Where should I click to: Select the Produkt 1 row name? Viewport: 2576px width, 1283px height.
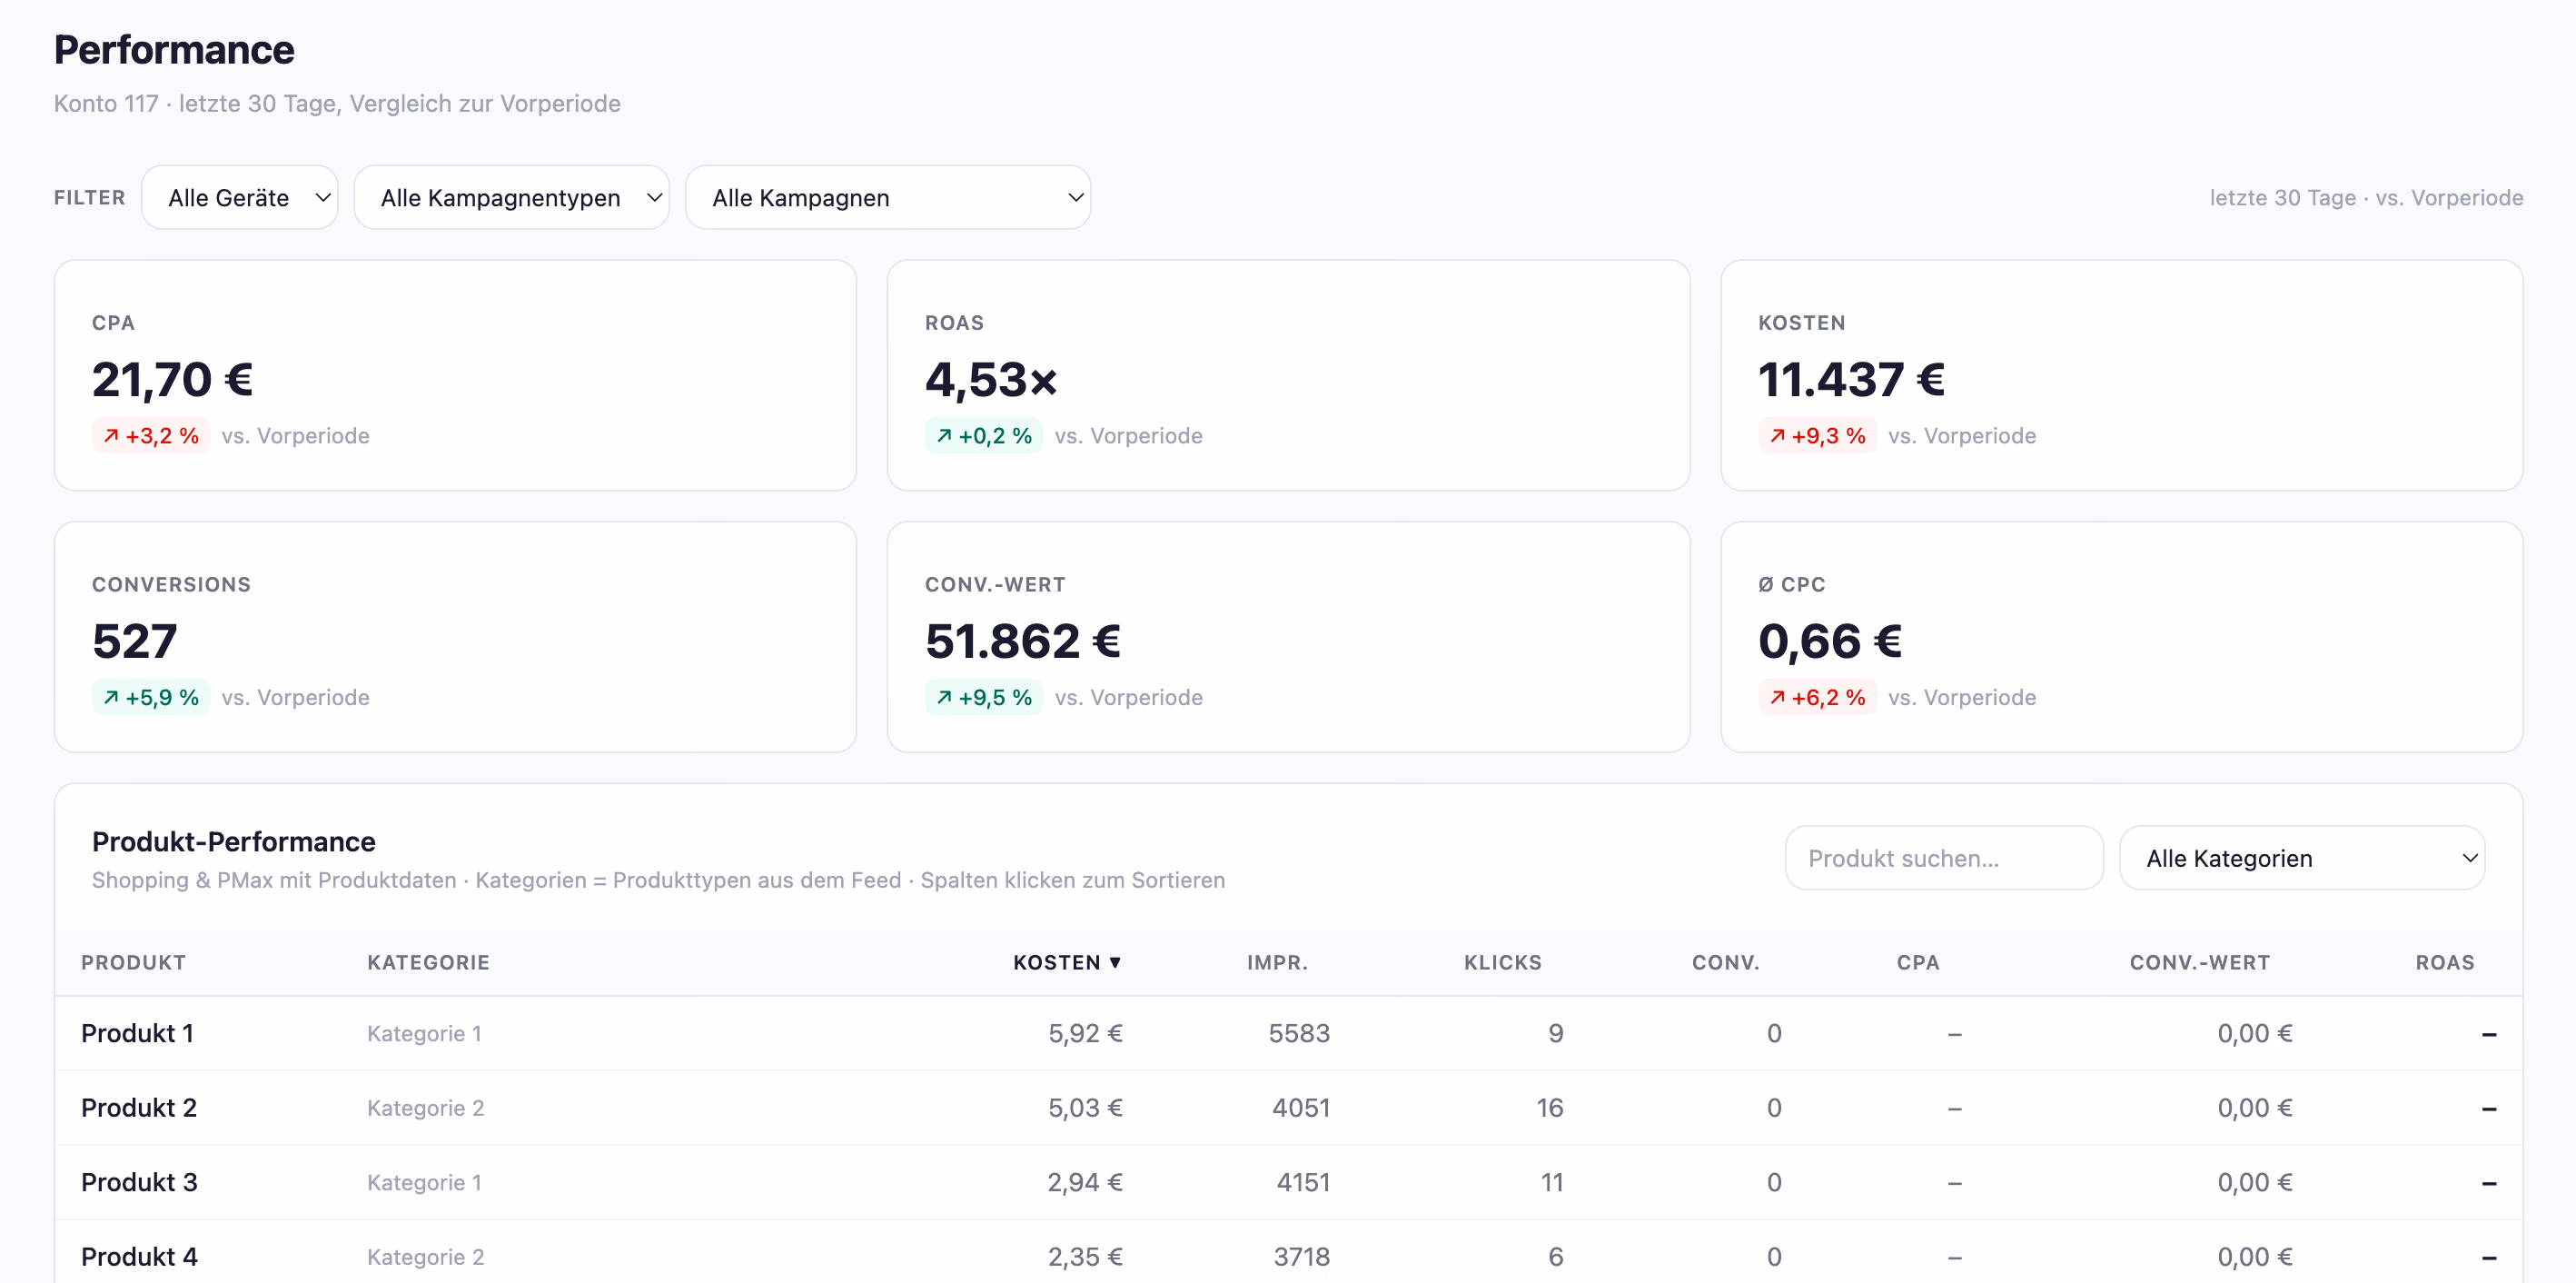137,1032
